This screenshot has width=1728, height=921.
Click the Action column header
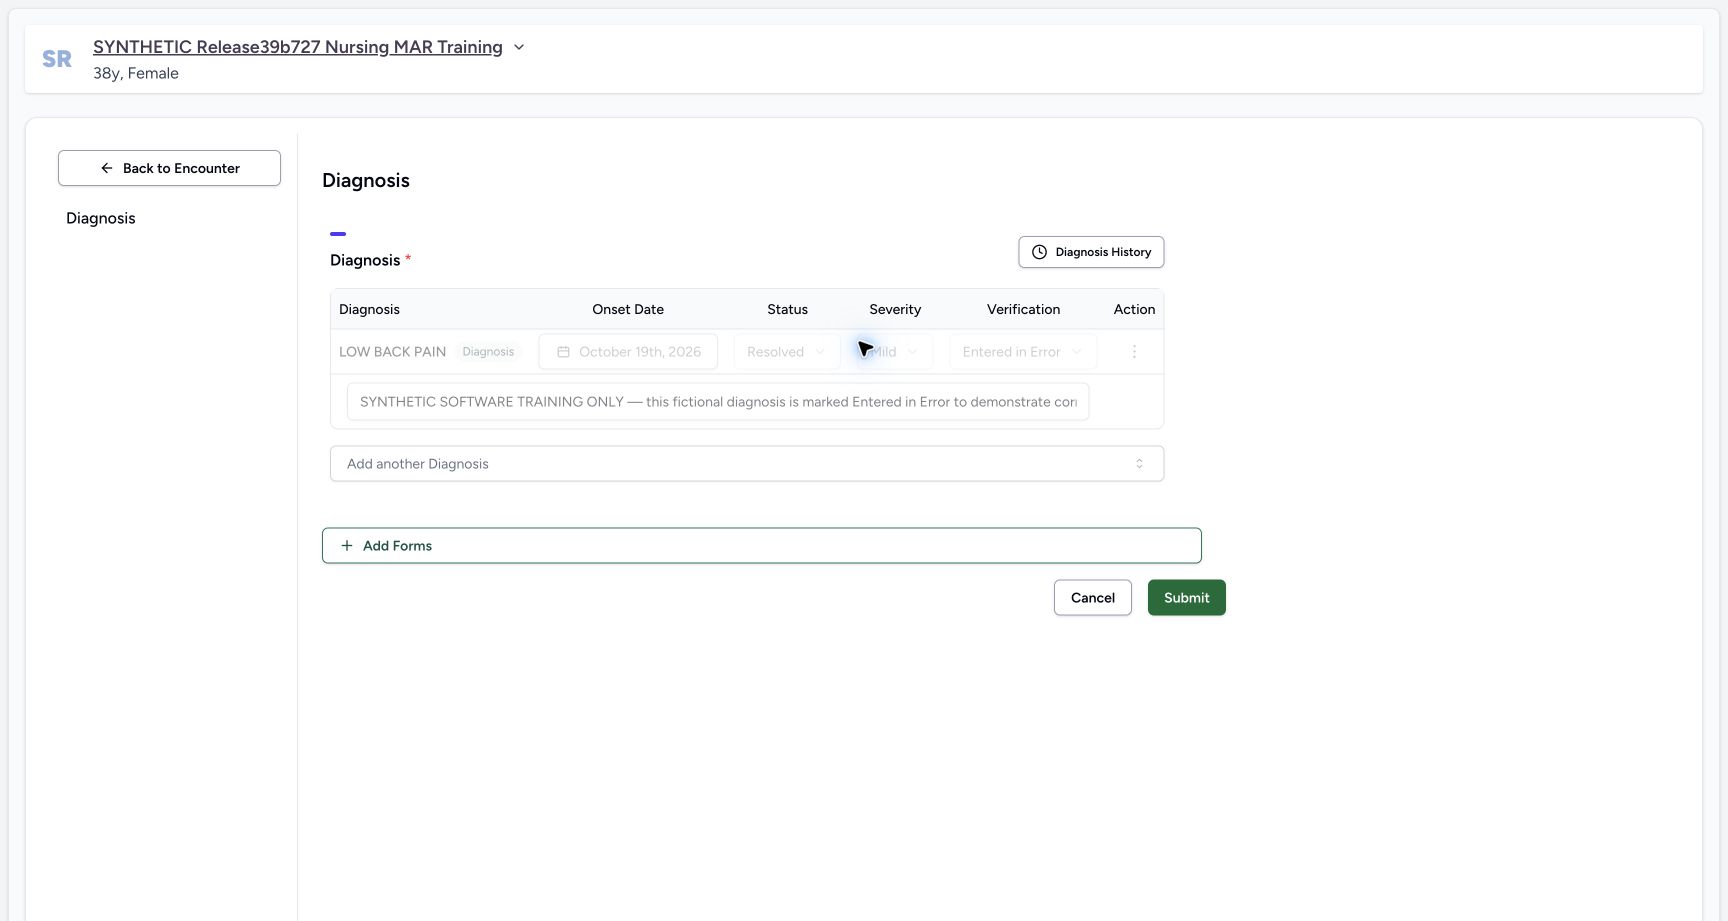click(1134, 309)
